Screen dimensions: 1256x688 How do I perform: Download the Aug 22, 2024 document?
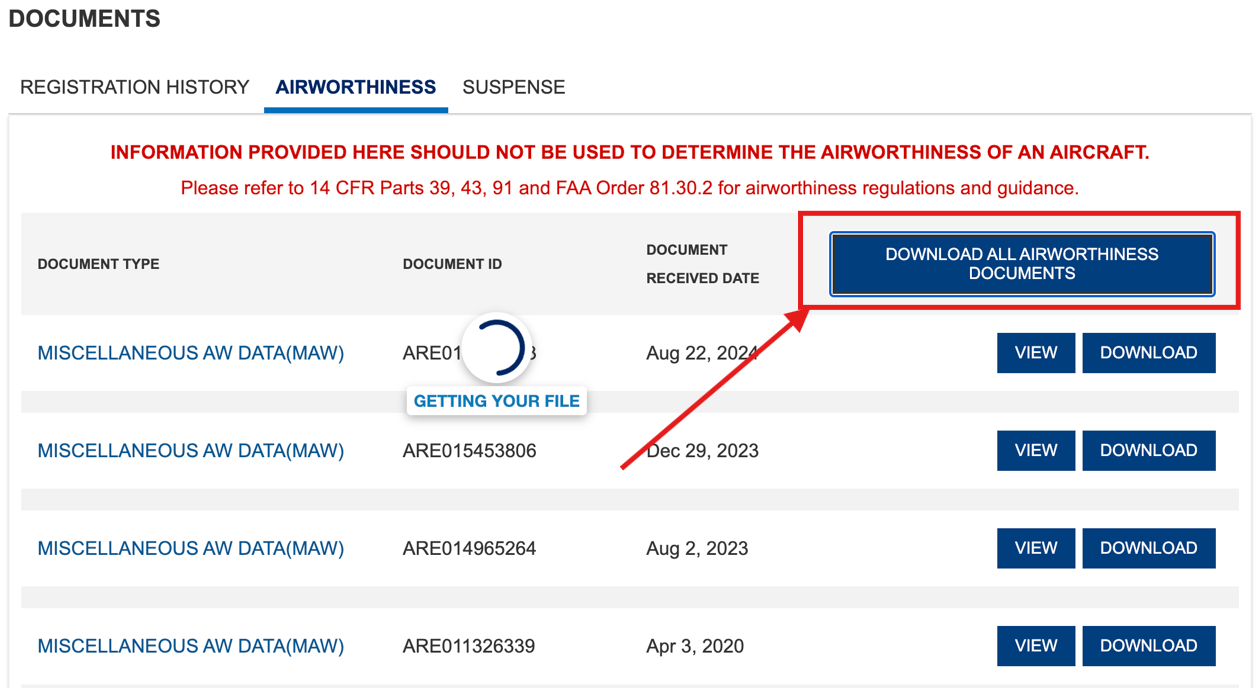[x=1148, y=353]
